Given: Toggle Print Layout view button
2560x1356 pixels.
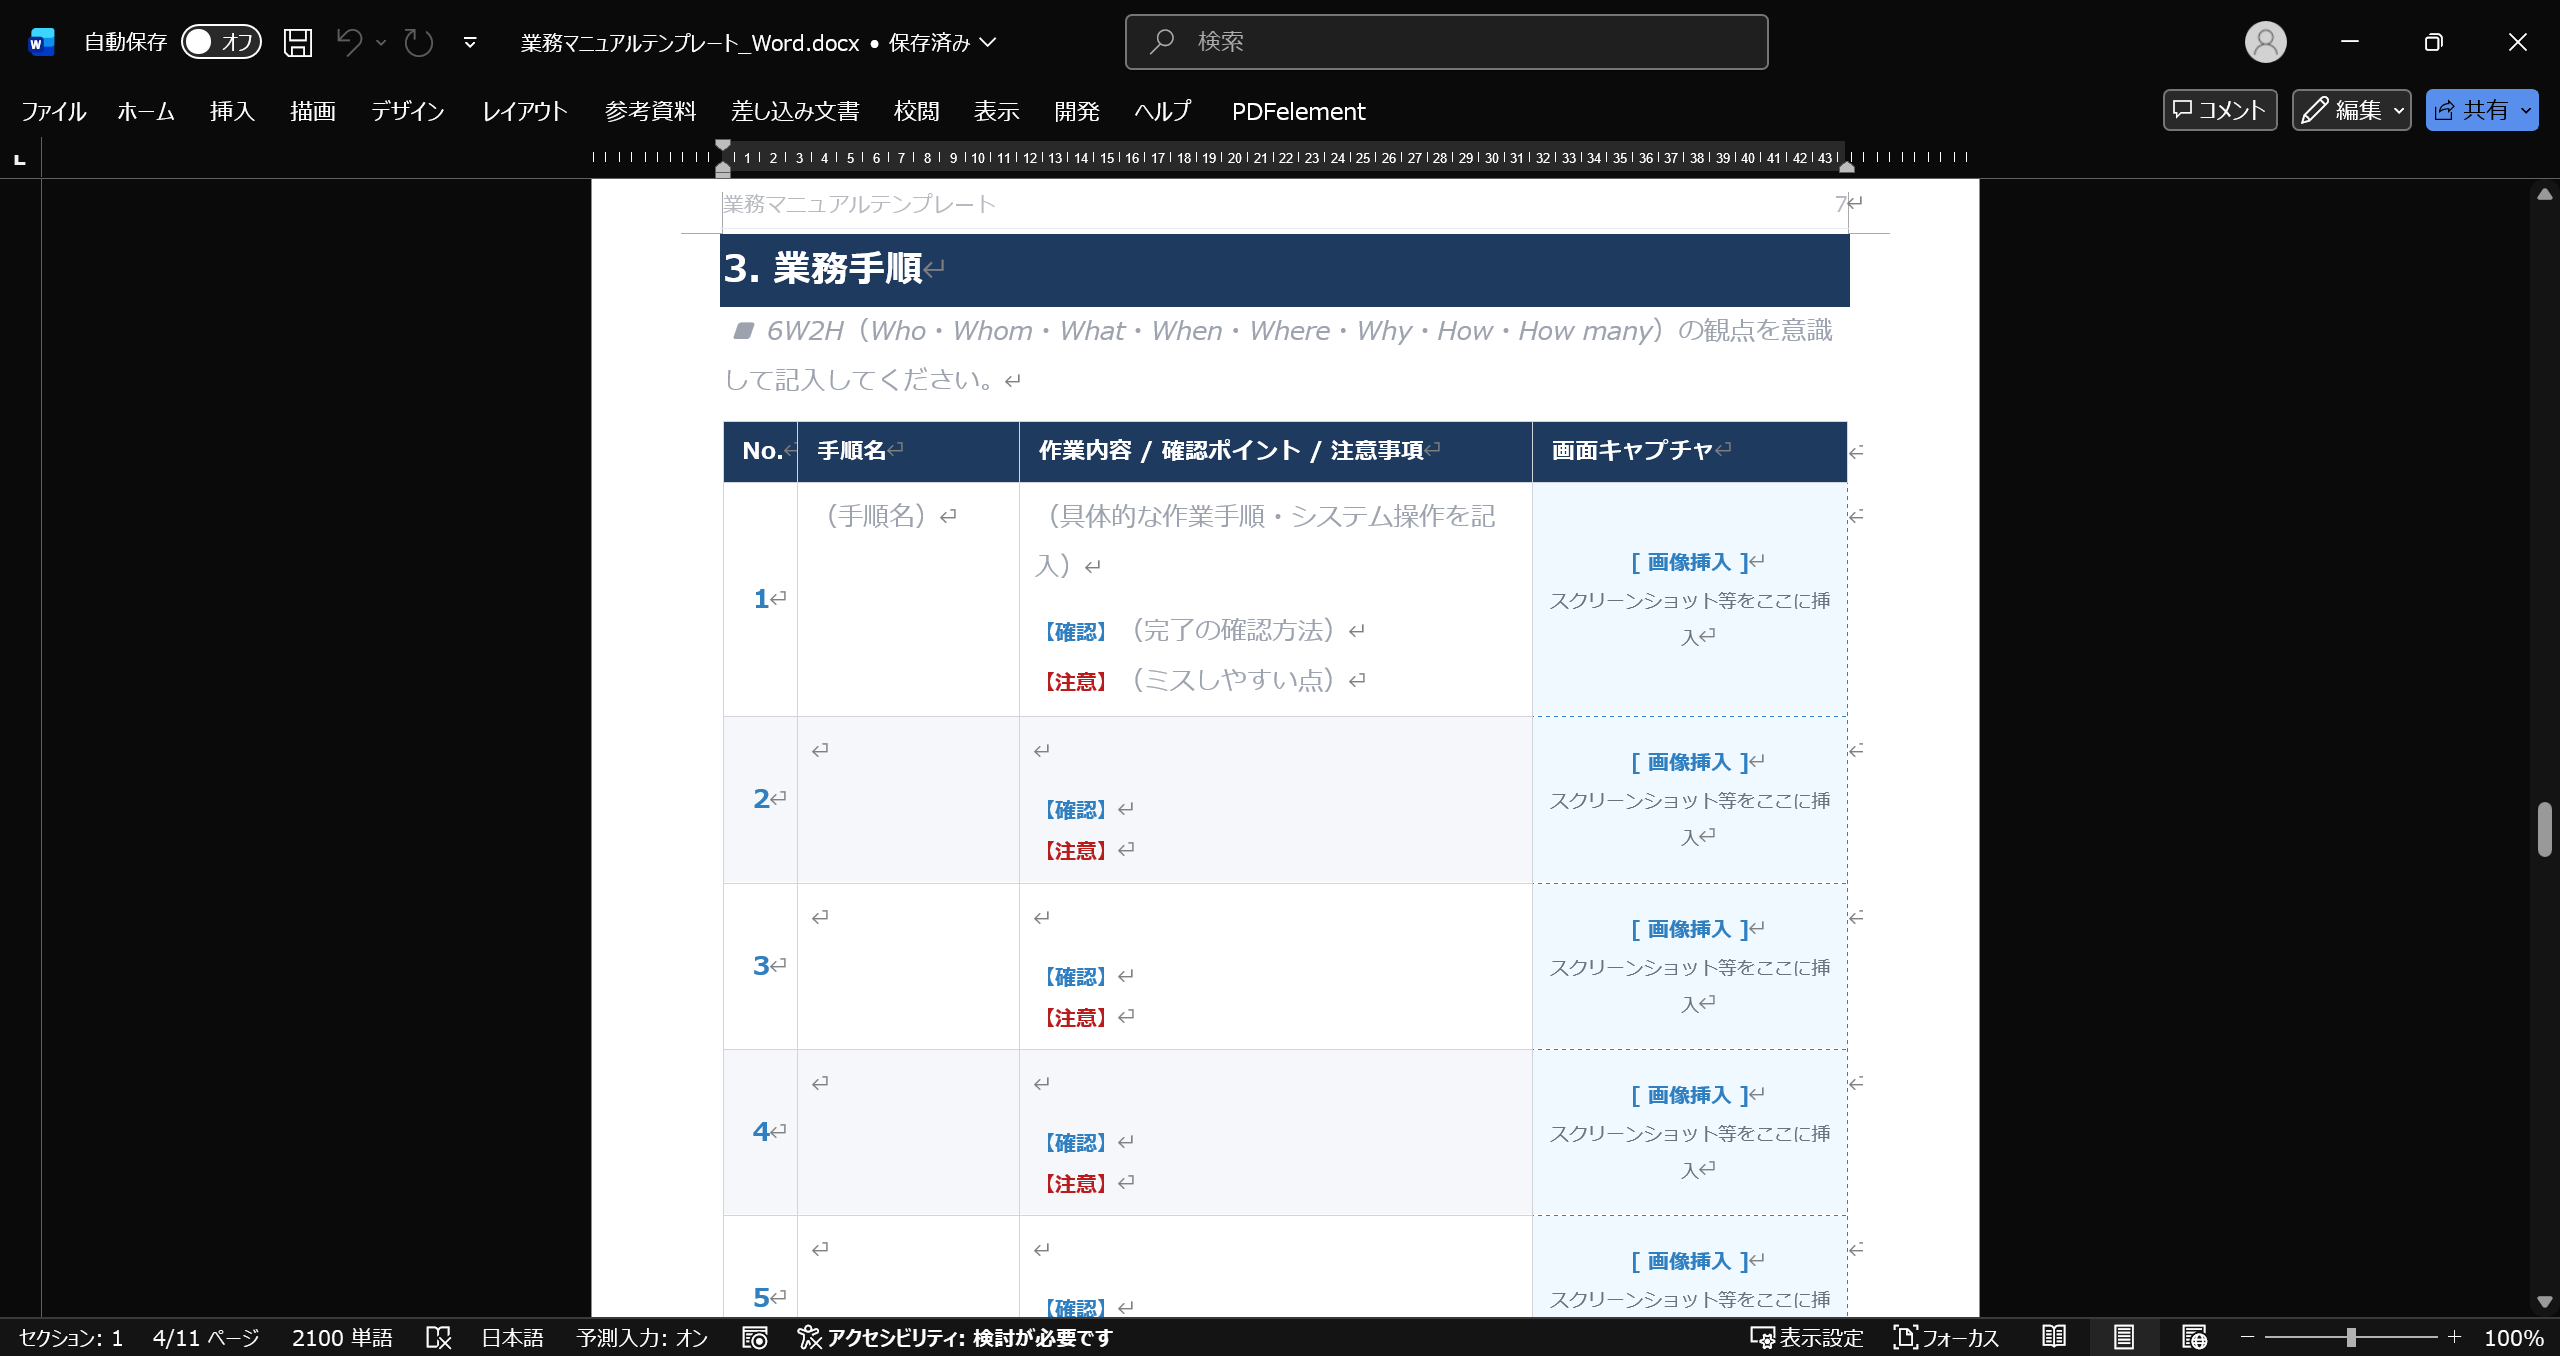Looking at the screenshot, I should (x=2124, y=1337).
